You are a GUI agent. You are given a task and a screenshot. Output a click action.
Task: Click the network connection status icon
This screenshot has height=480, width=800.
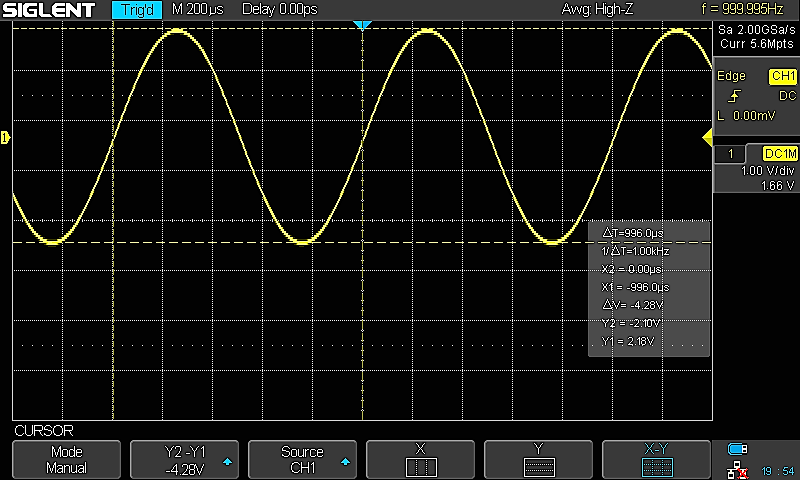tap(737, 468)
